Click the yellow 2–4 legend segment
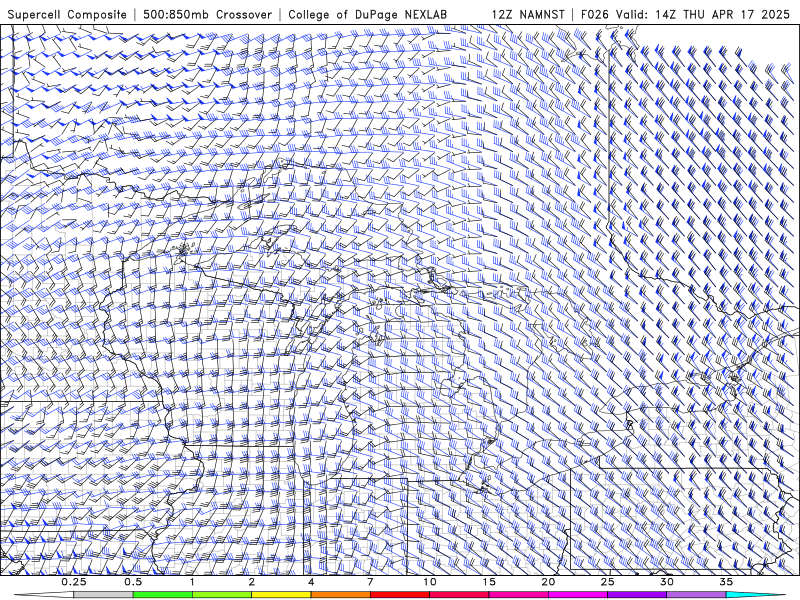This screenshot has width=800, height=600. coord(281,595)
